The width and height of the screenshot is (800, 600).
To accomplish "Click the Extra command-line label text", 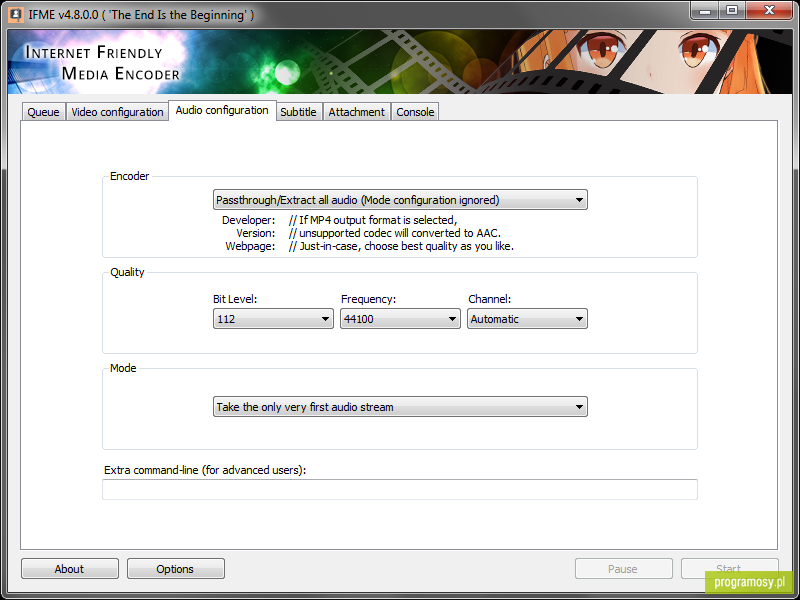I will coord(205,470).
